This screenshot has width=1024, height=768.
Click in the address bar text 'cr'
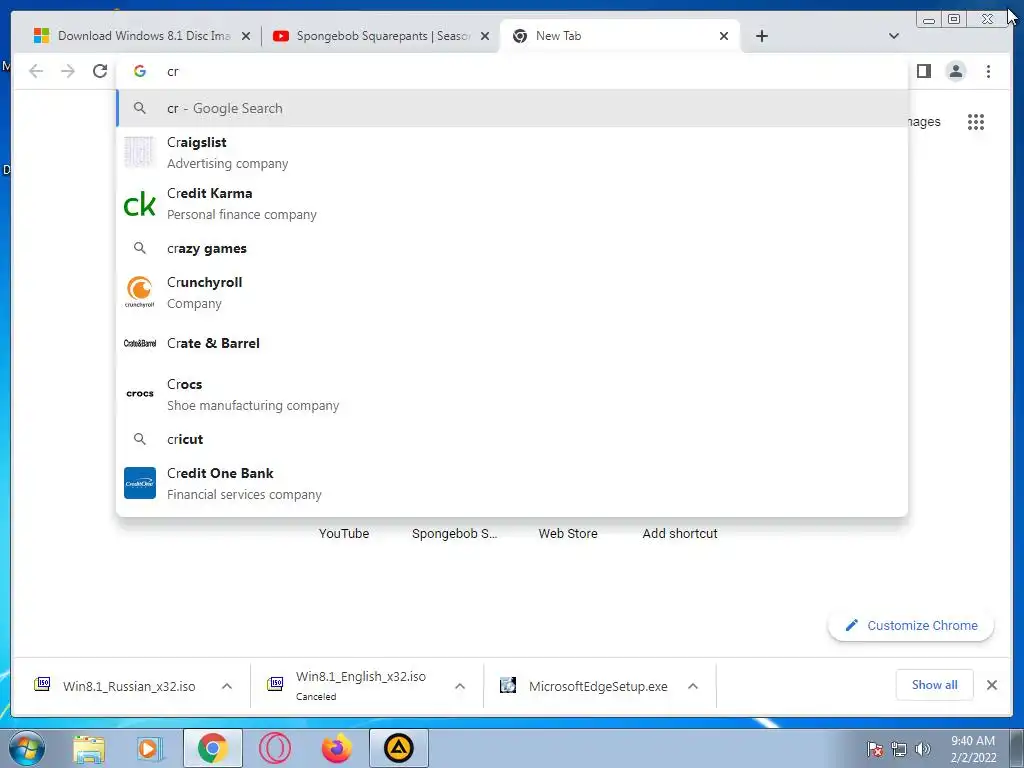173,72
